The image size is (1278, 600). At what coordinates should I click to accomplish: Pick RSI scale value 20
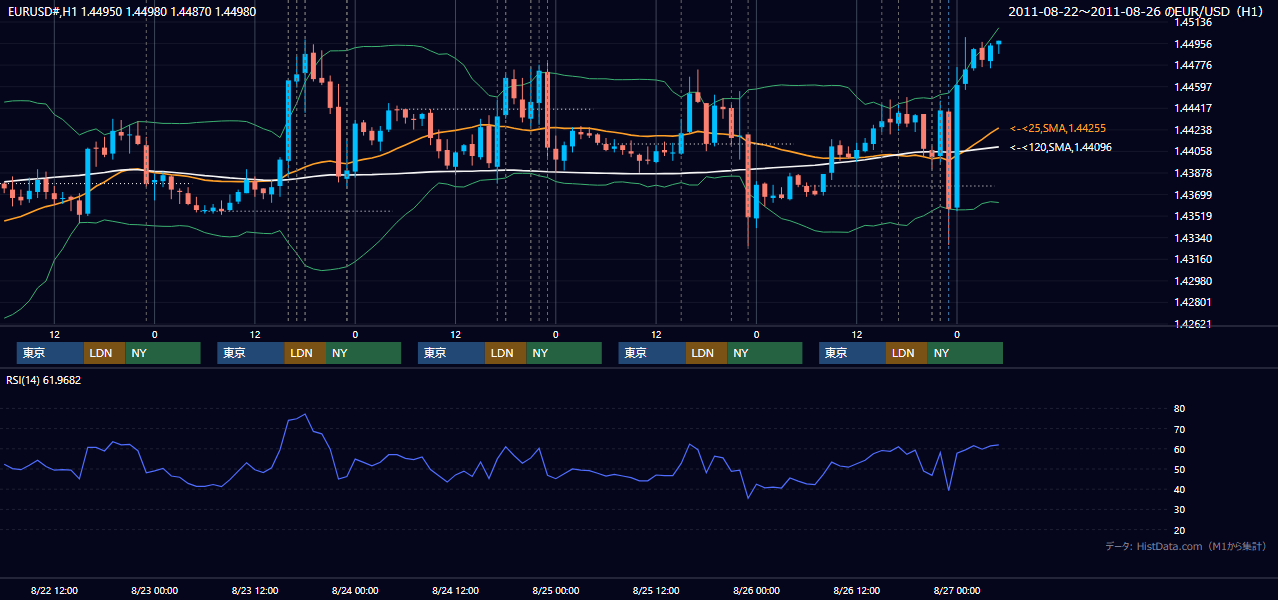pyautogui.click(x=1179, y=530)
